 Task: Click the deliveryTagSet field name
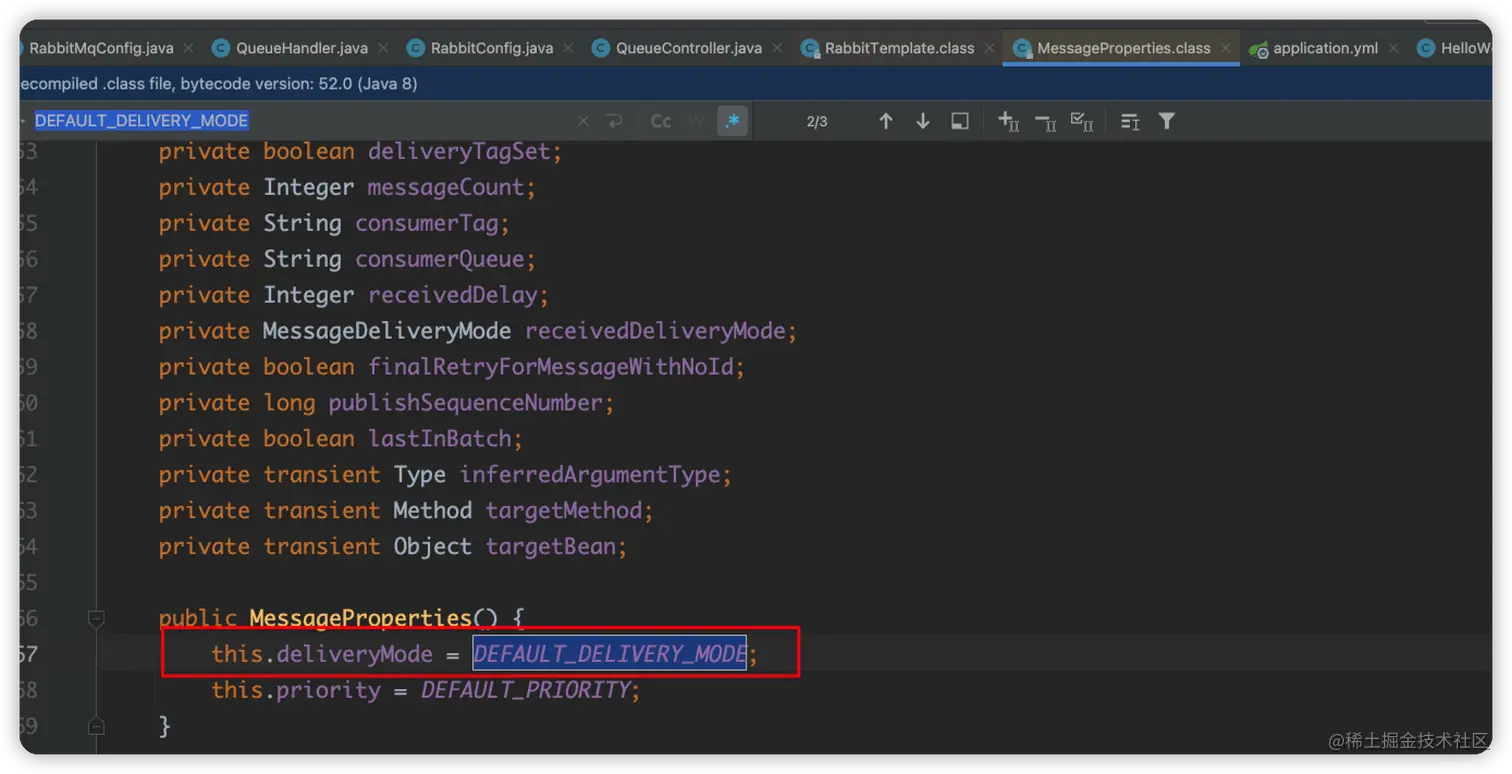[x=459, y=152]
